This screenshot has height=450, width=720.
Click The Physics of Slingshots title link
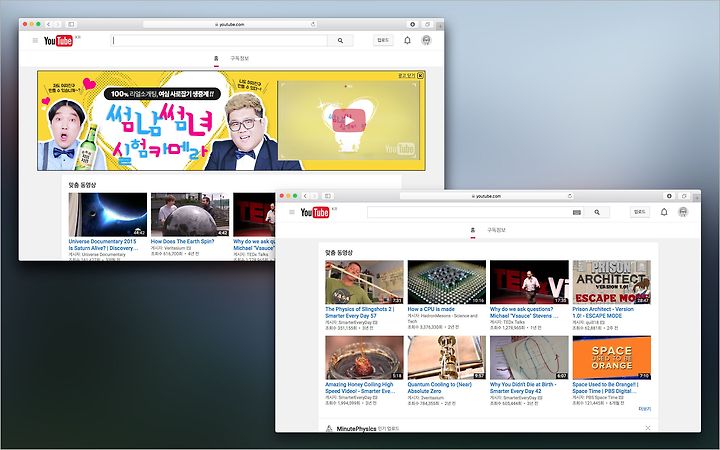pyautogui.click(x=360, y=312)
